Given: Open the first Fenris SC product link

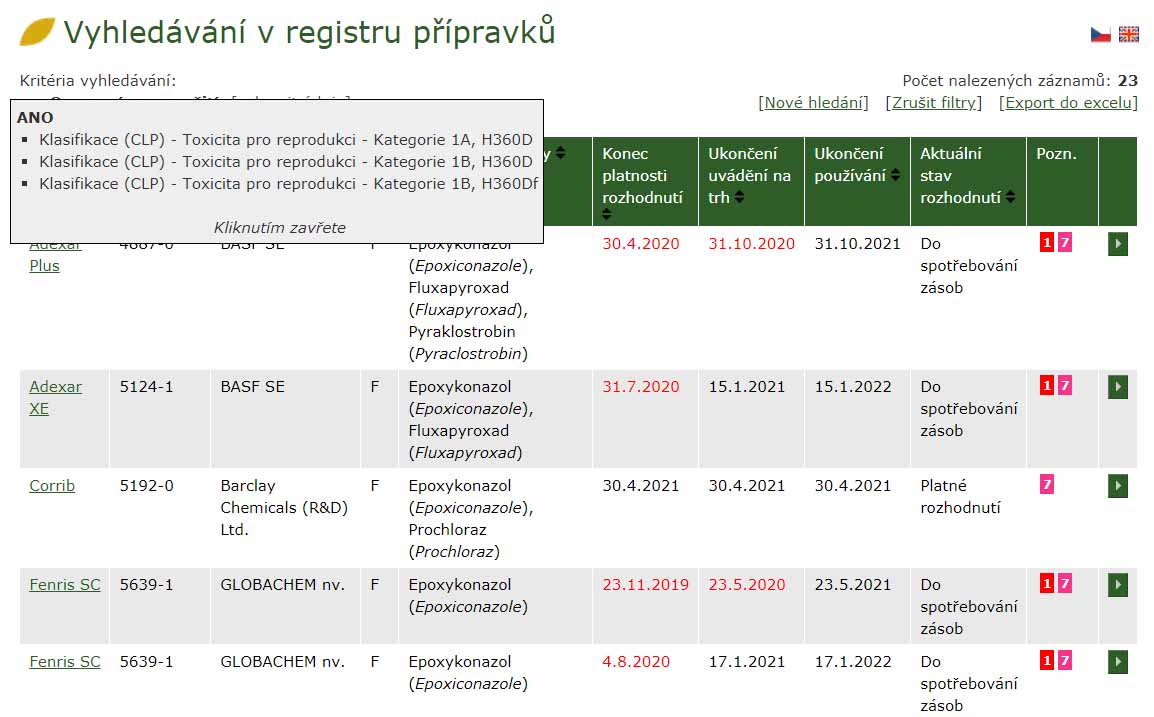Looking at the screenshot, I should coord(65,585).
